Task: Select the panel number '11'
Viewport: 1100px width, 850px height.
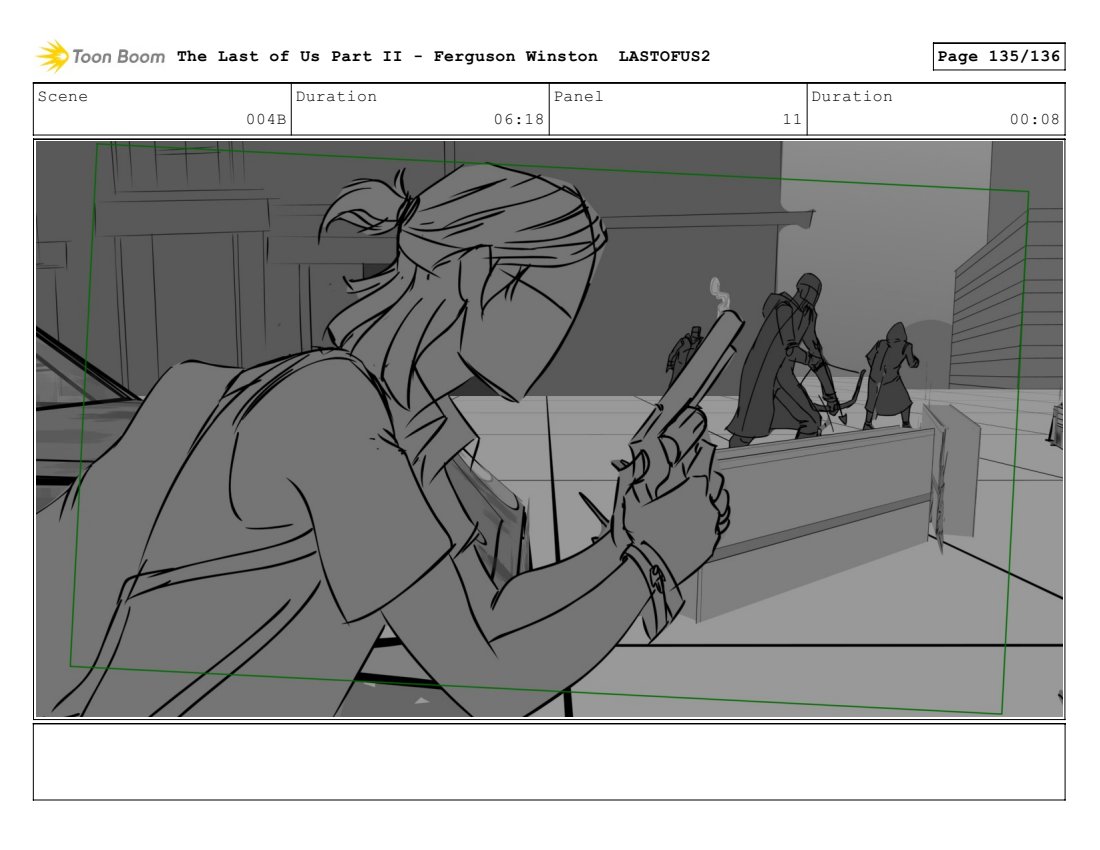Action: coord(792,119)
